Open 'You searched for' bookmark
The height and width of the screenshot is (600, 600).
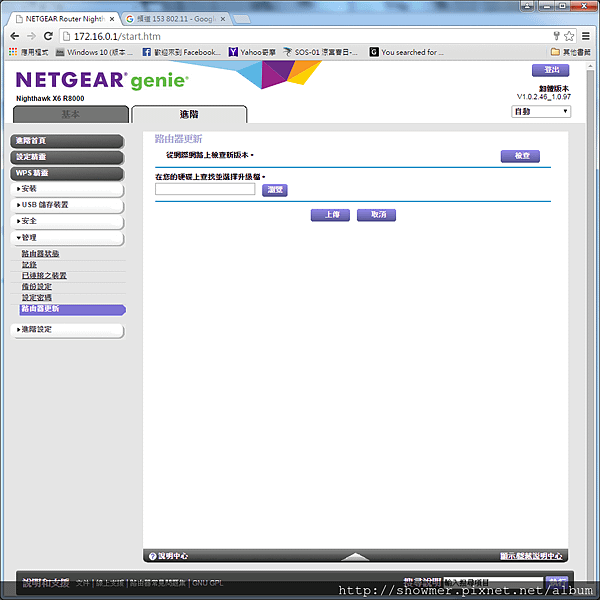pyautogui.click(x=407, y=52)
